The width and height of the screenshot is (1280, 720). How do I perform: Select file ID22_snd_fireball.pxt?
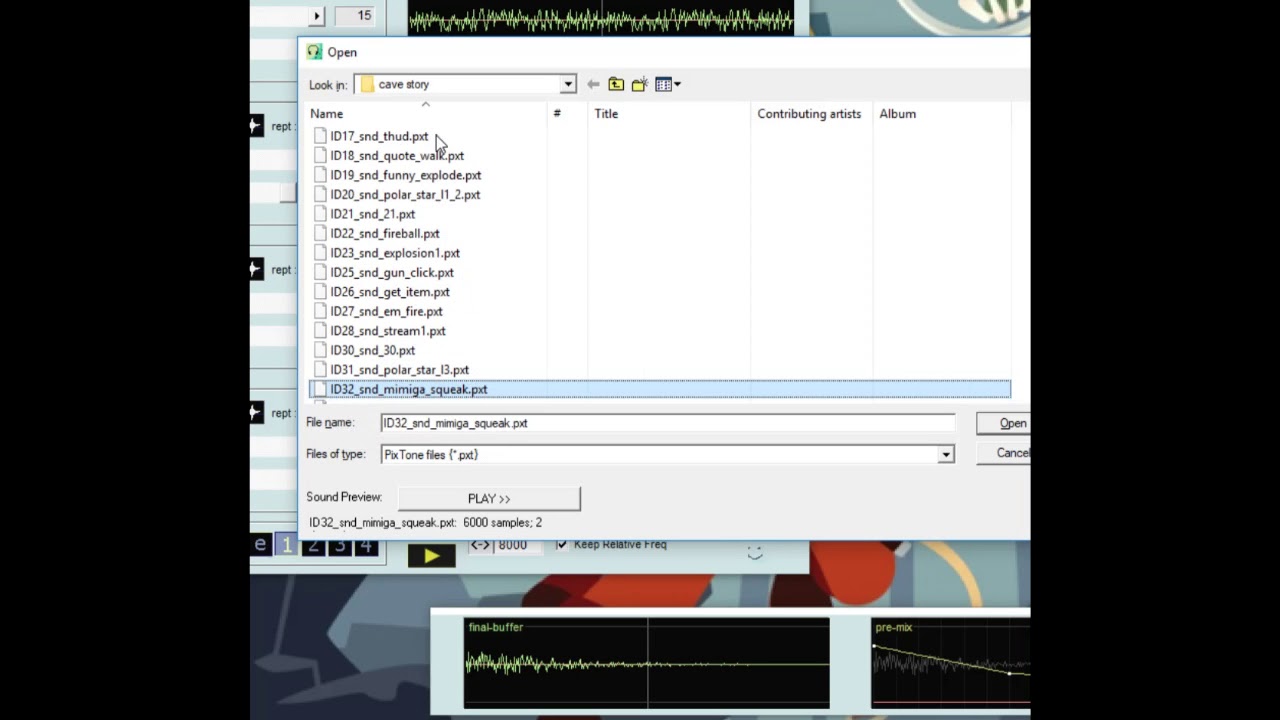coord(385,234)
